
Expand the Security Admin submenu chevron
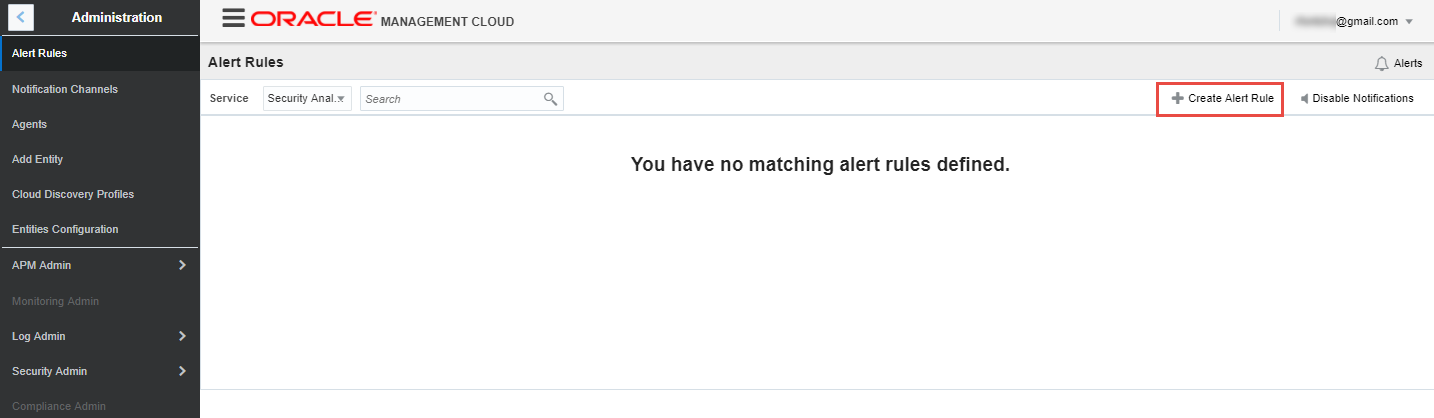[x=182, y=371]
